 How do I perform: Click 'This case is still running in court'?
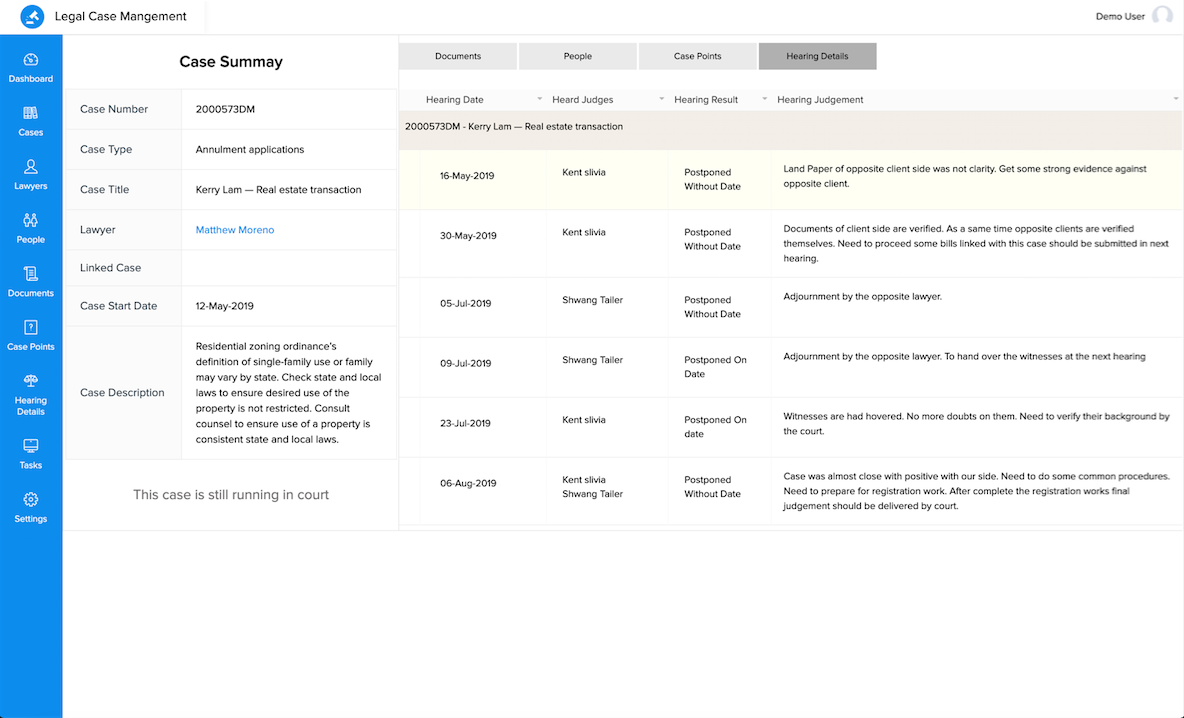pyautogui.click(x=231, y=495)
